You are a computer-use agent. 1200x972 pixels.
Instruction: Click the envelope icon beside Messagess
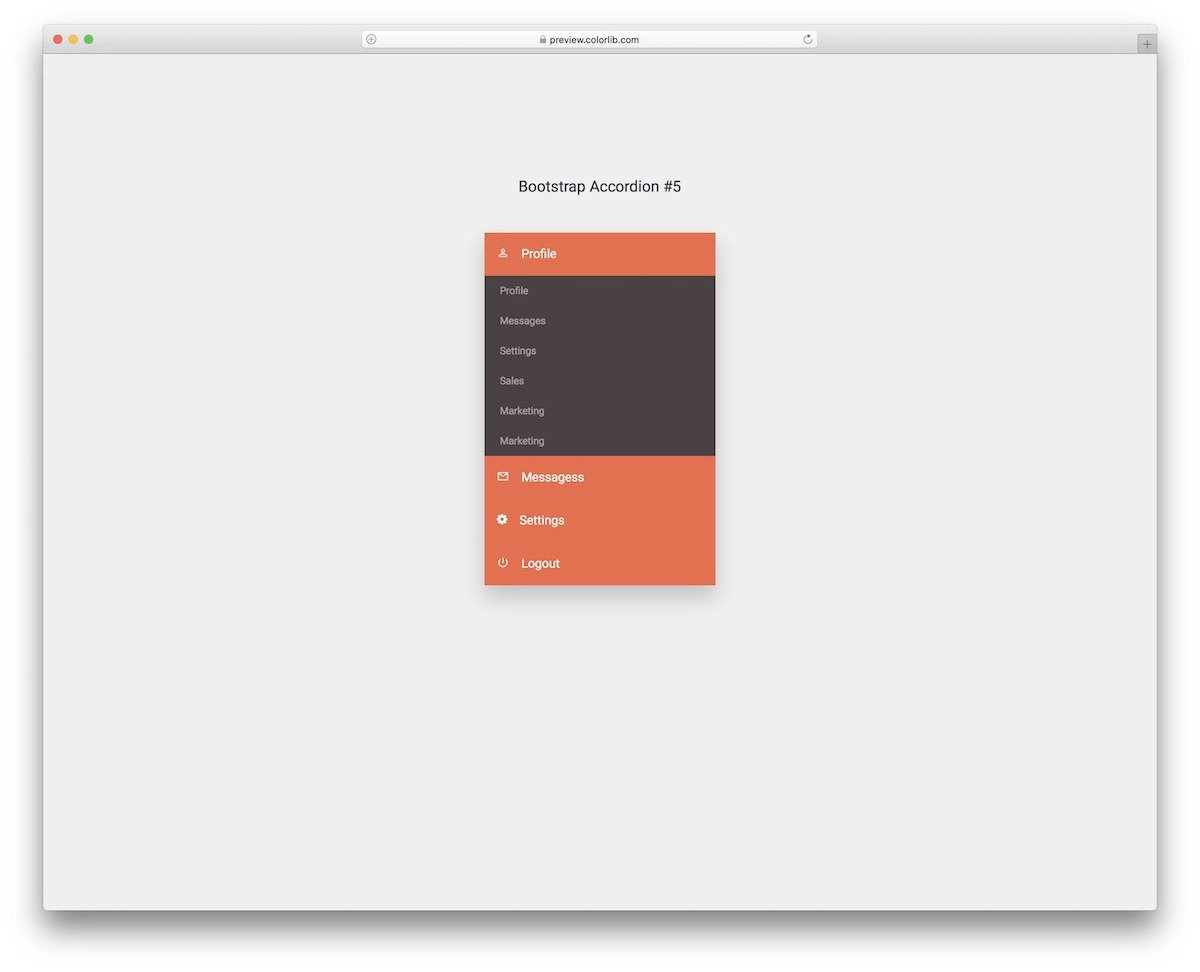(502, 477)
